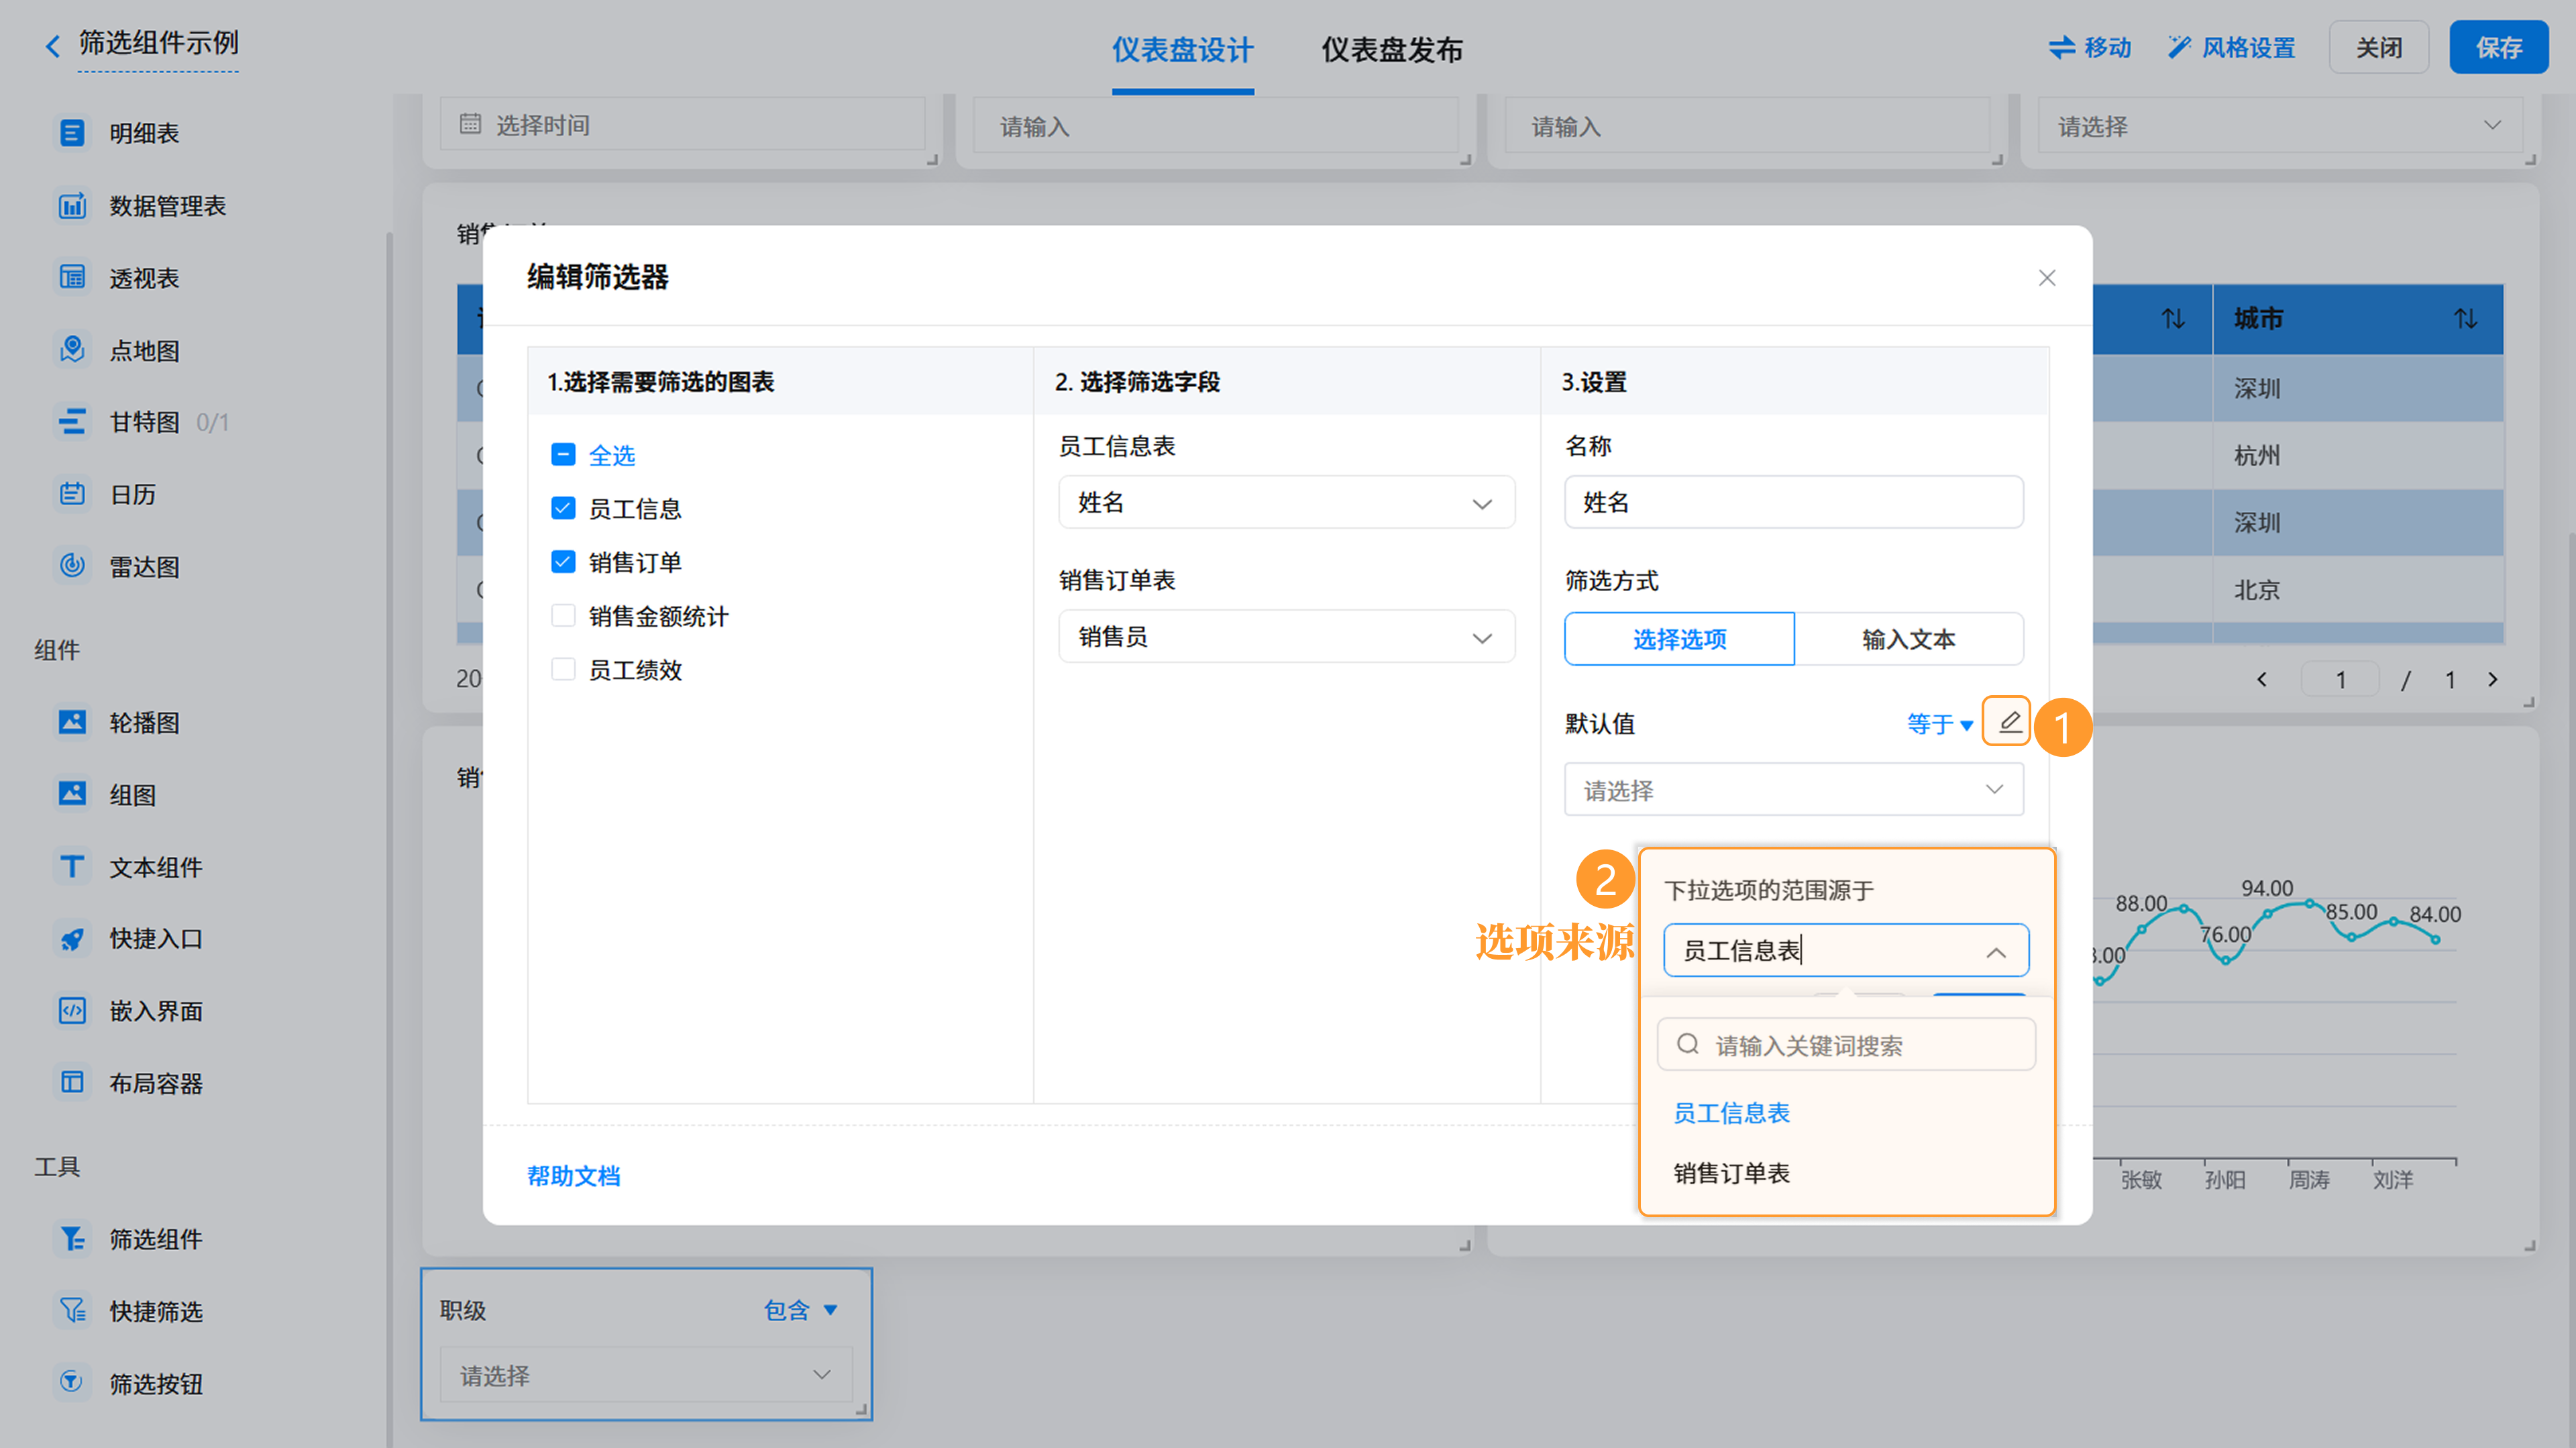The image size is (2576, 1448).
Task: Switch filter mode to 输入文本
Action: 1908,638
